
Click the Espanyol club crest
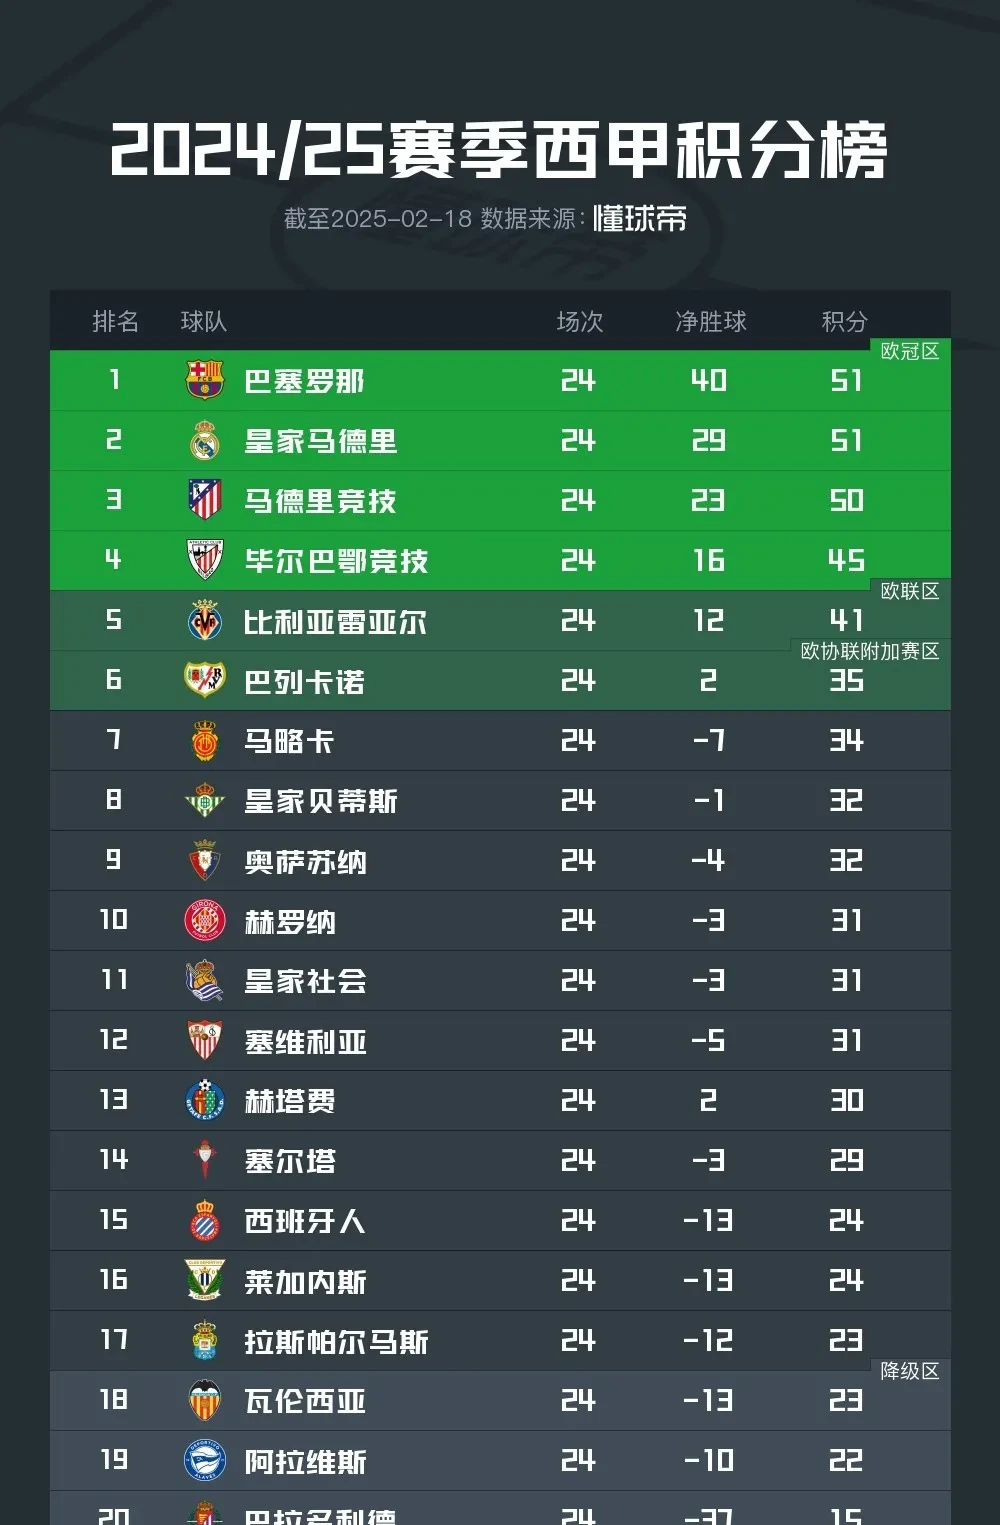coord(205,1220)
